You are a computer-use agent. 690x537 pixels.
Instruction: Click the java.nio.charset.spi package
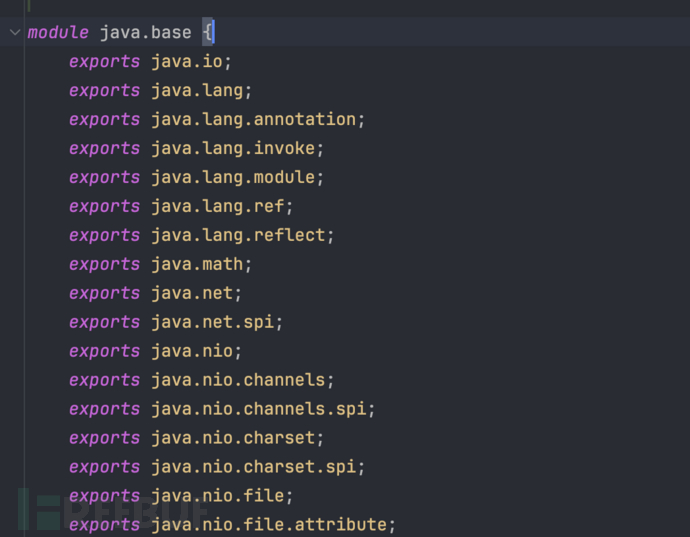[257, 468]
